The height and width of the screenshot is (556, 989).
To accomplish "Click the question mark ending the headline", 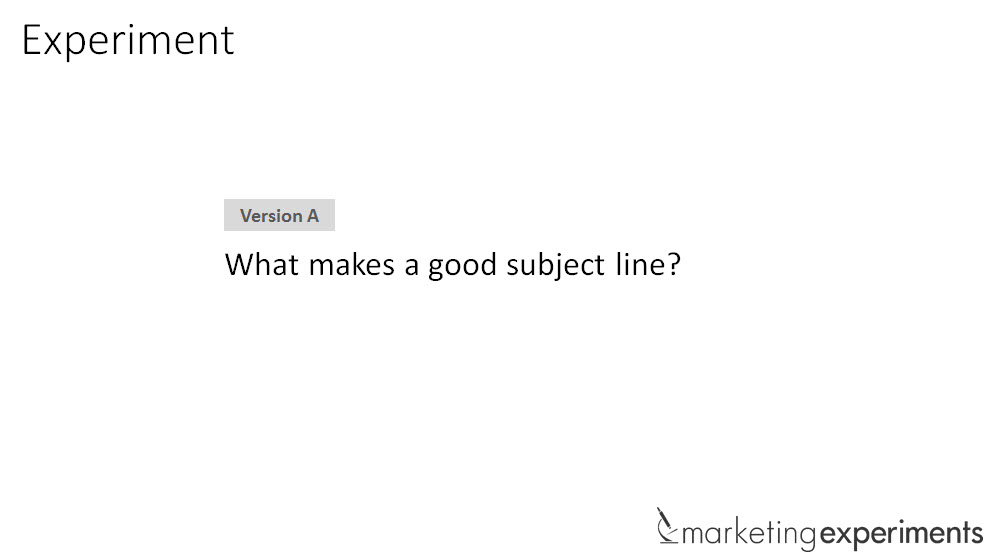I will [672, 265].
